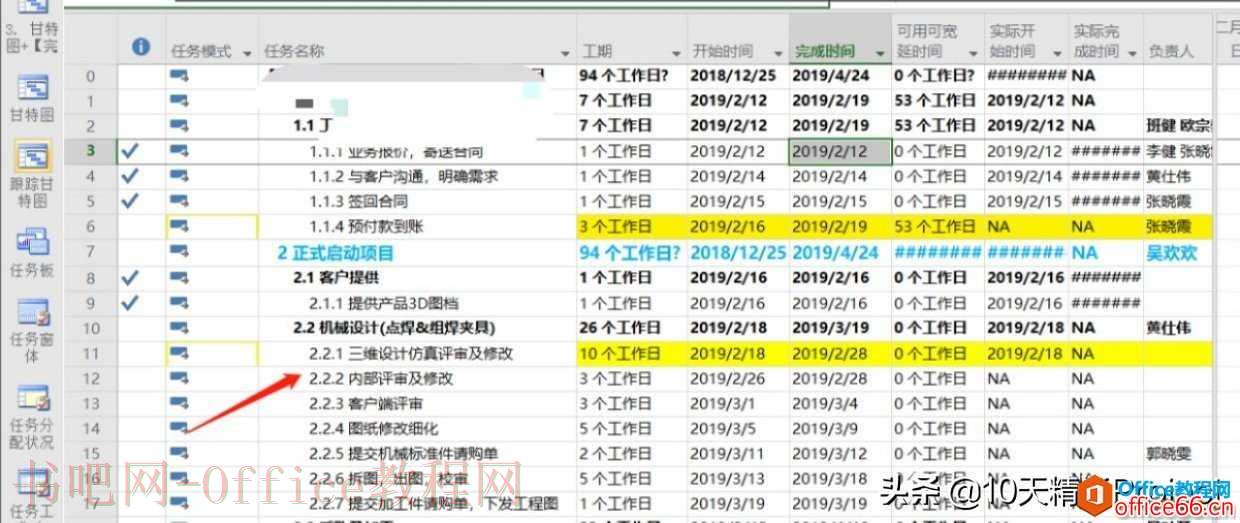
Task: Select the highlighted 10 个工作日 duration cell
Action: [x=631, y=353]
